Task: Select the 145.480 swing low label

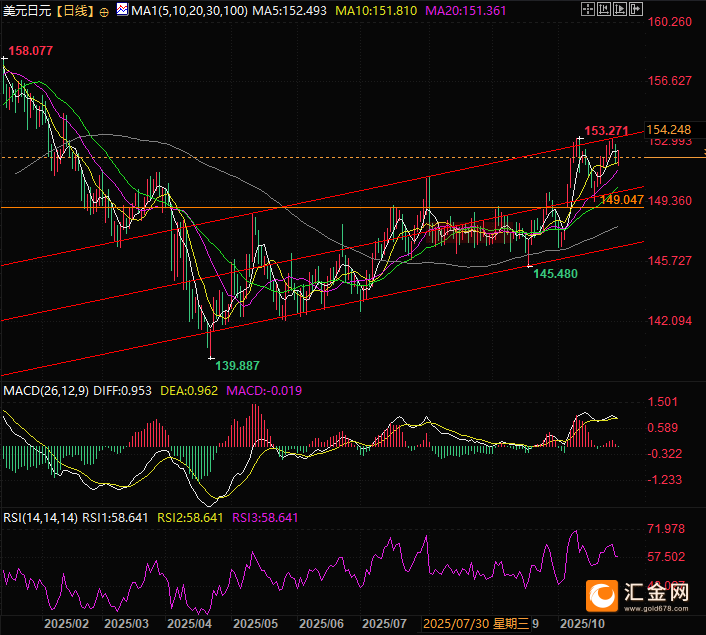Action: tap(555, 273)
